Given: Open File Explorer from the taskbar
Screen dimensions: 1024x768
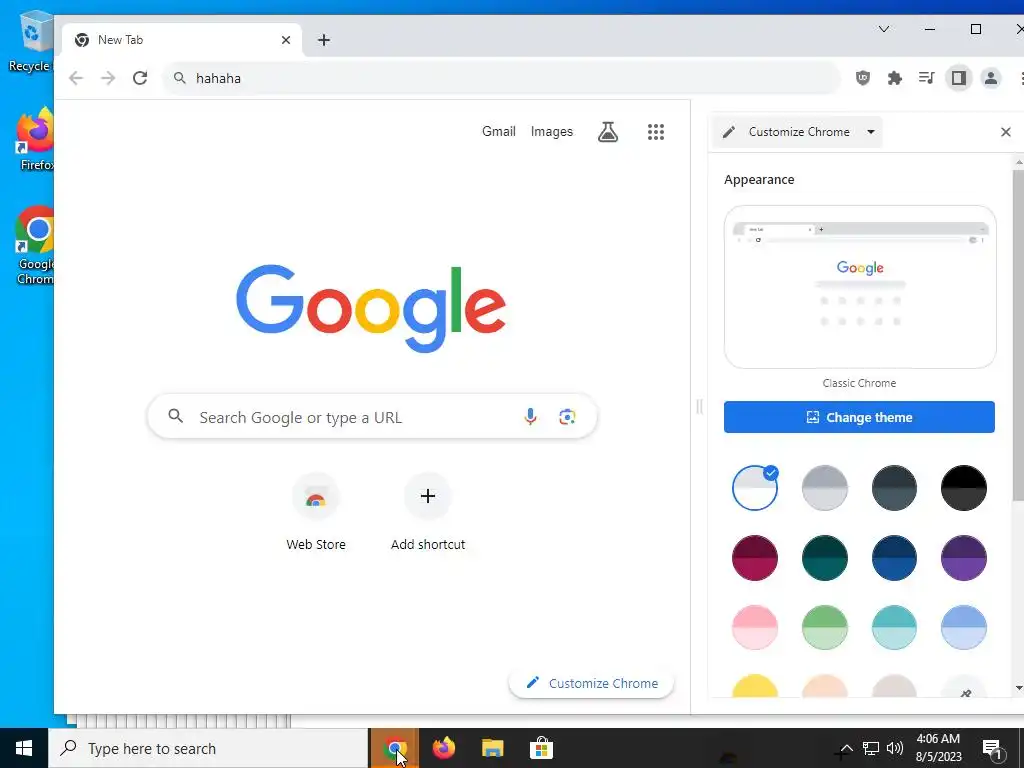Looking at the screenshot, I should point(493,748).
